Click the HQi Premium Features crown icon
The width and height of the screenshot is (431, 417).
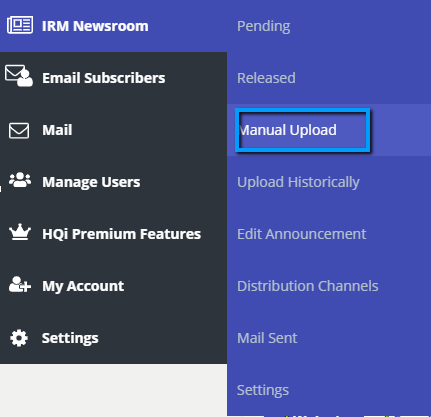[20, 232]
